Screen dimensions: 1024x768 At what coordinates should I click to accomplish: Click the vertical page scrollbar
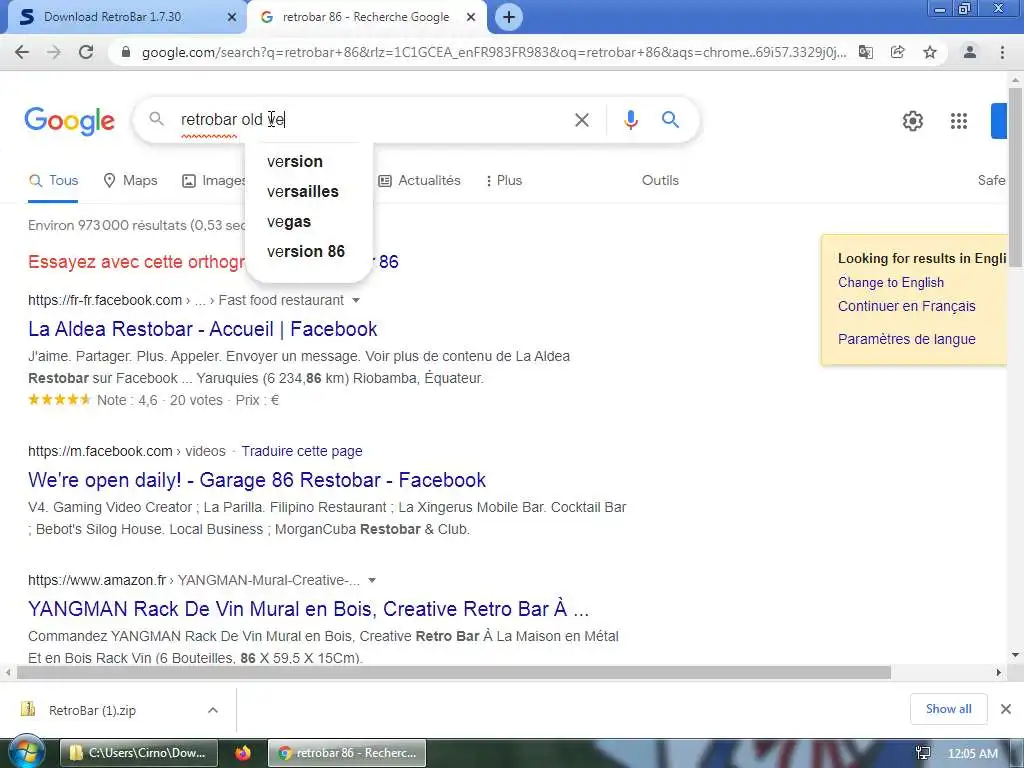pos(1015,176)
